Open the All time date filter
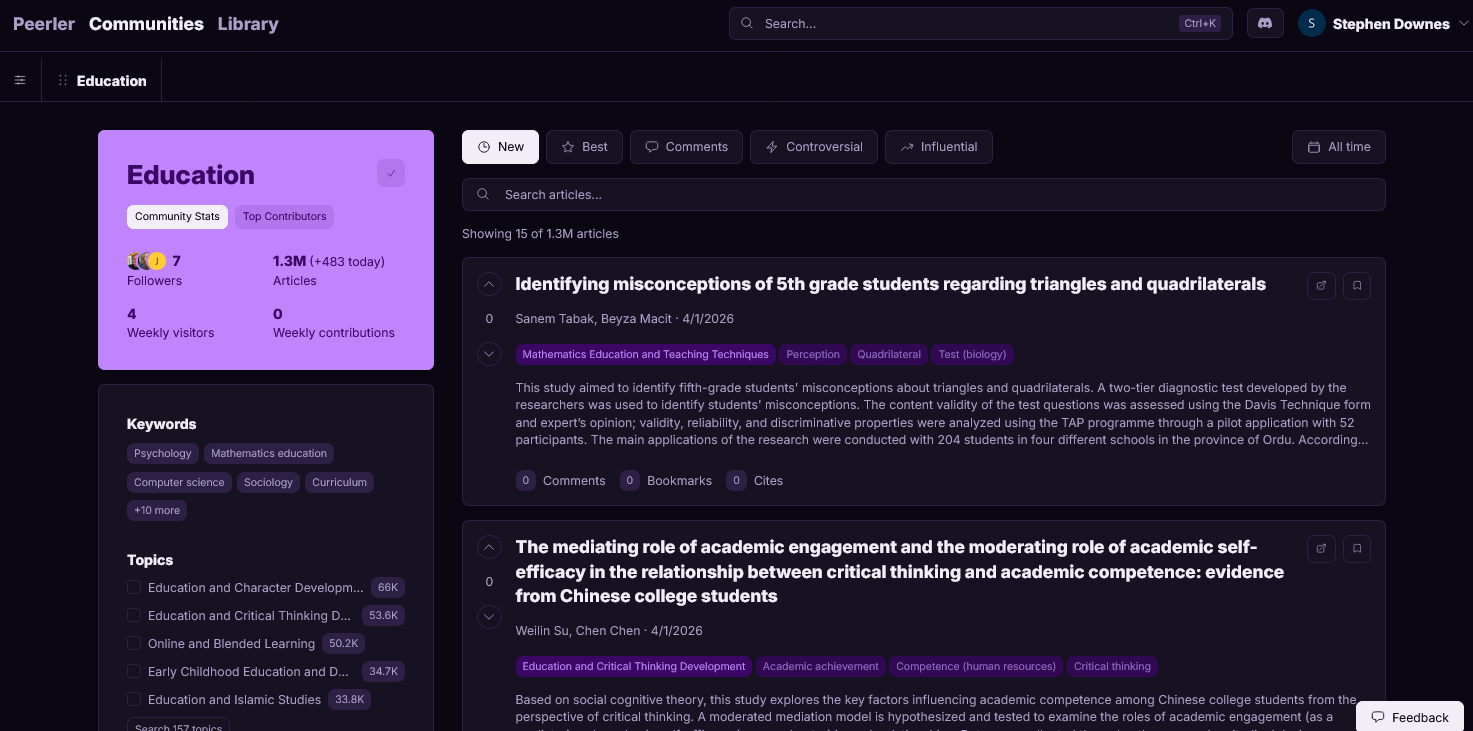The height and width of the screenshot is (731, 1473). 1338,147
